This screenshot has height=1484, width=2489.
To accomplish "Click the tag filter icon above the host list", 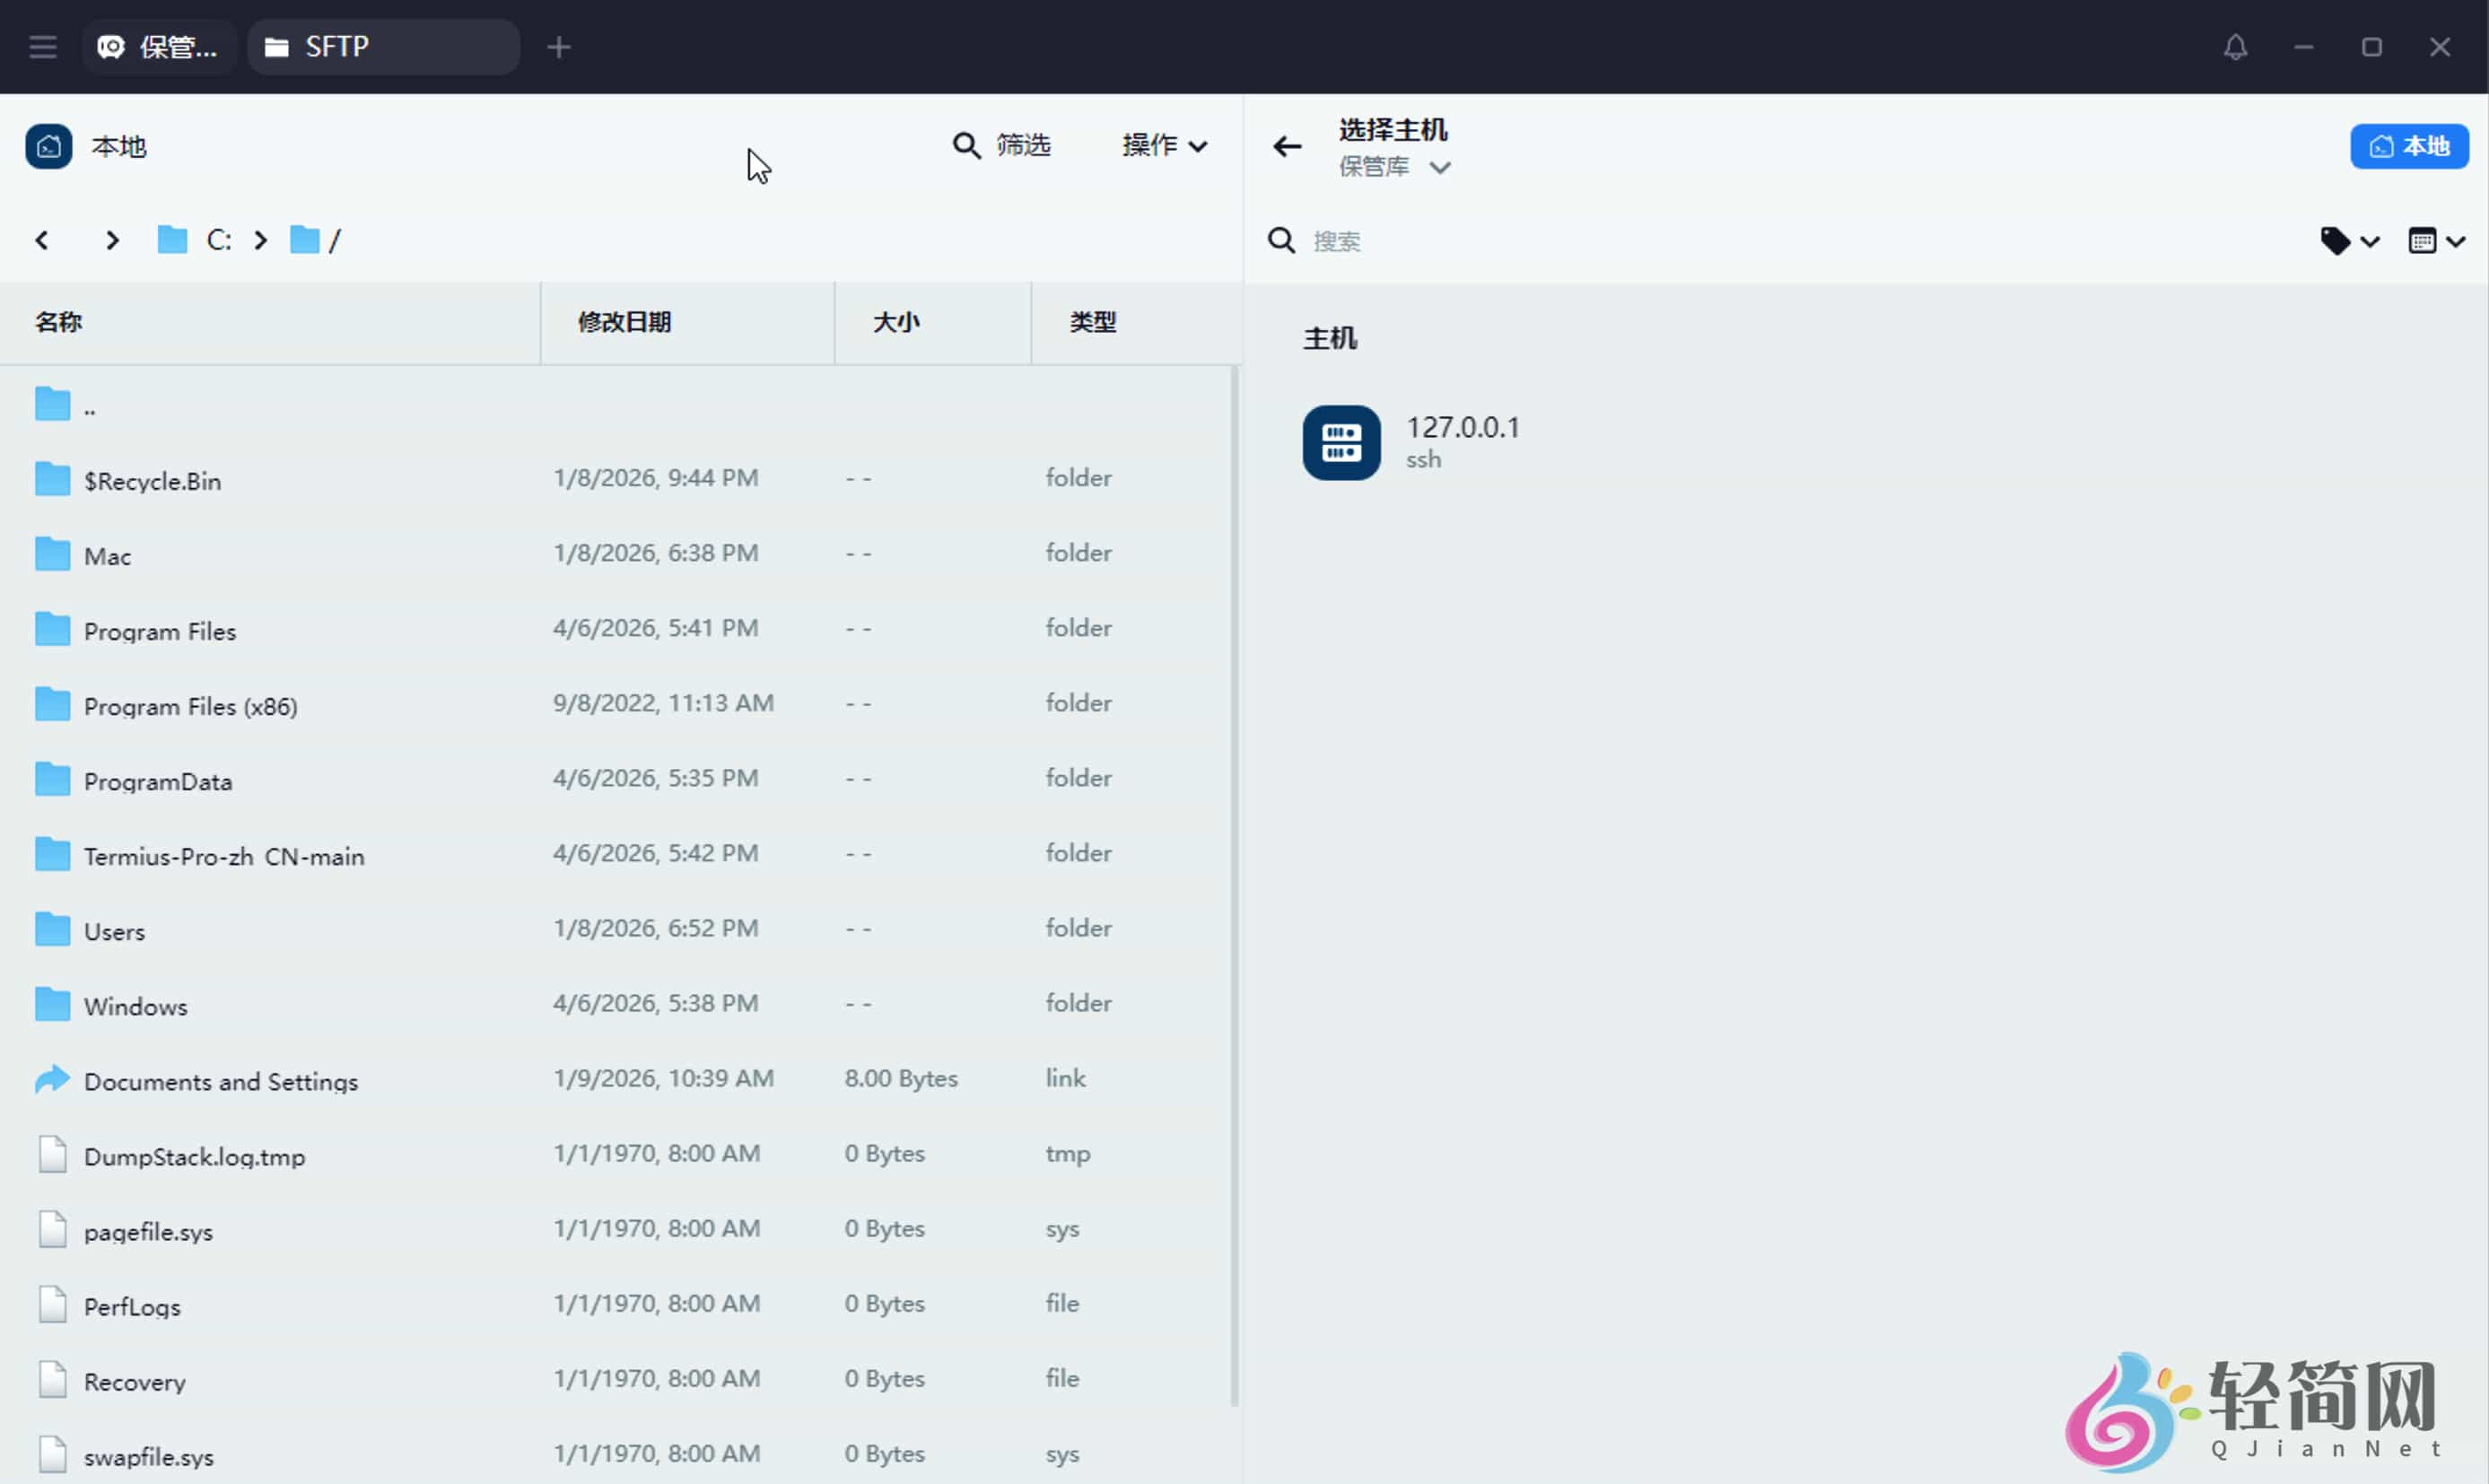I will pyautogui.click(x=2338, y=240).
